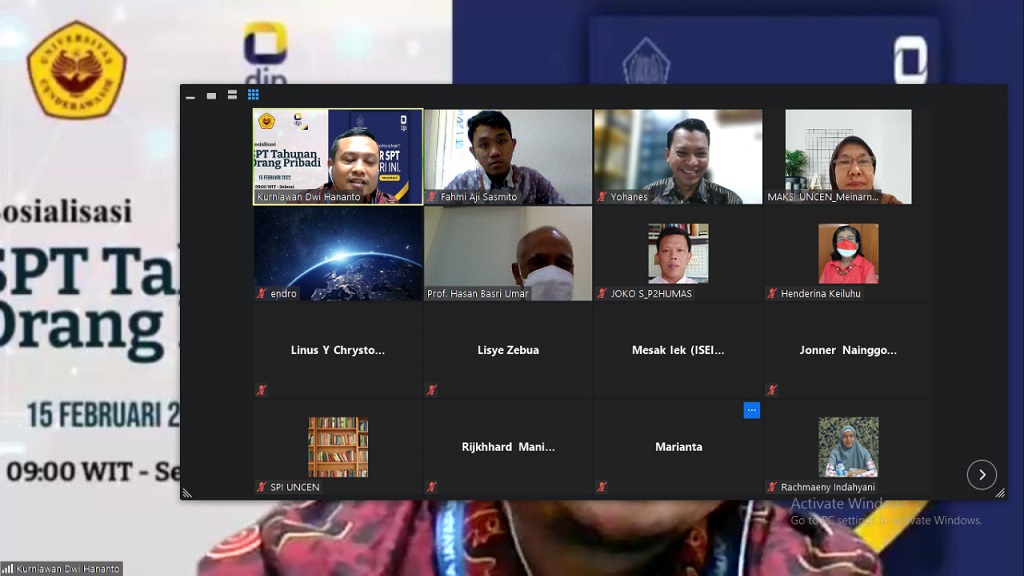The image size is (1024, 576).
Task: Switch to thumbnail strip view icon
Action: pyautogui.click(x=232, y=95)
